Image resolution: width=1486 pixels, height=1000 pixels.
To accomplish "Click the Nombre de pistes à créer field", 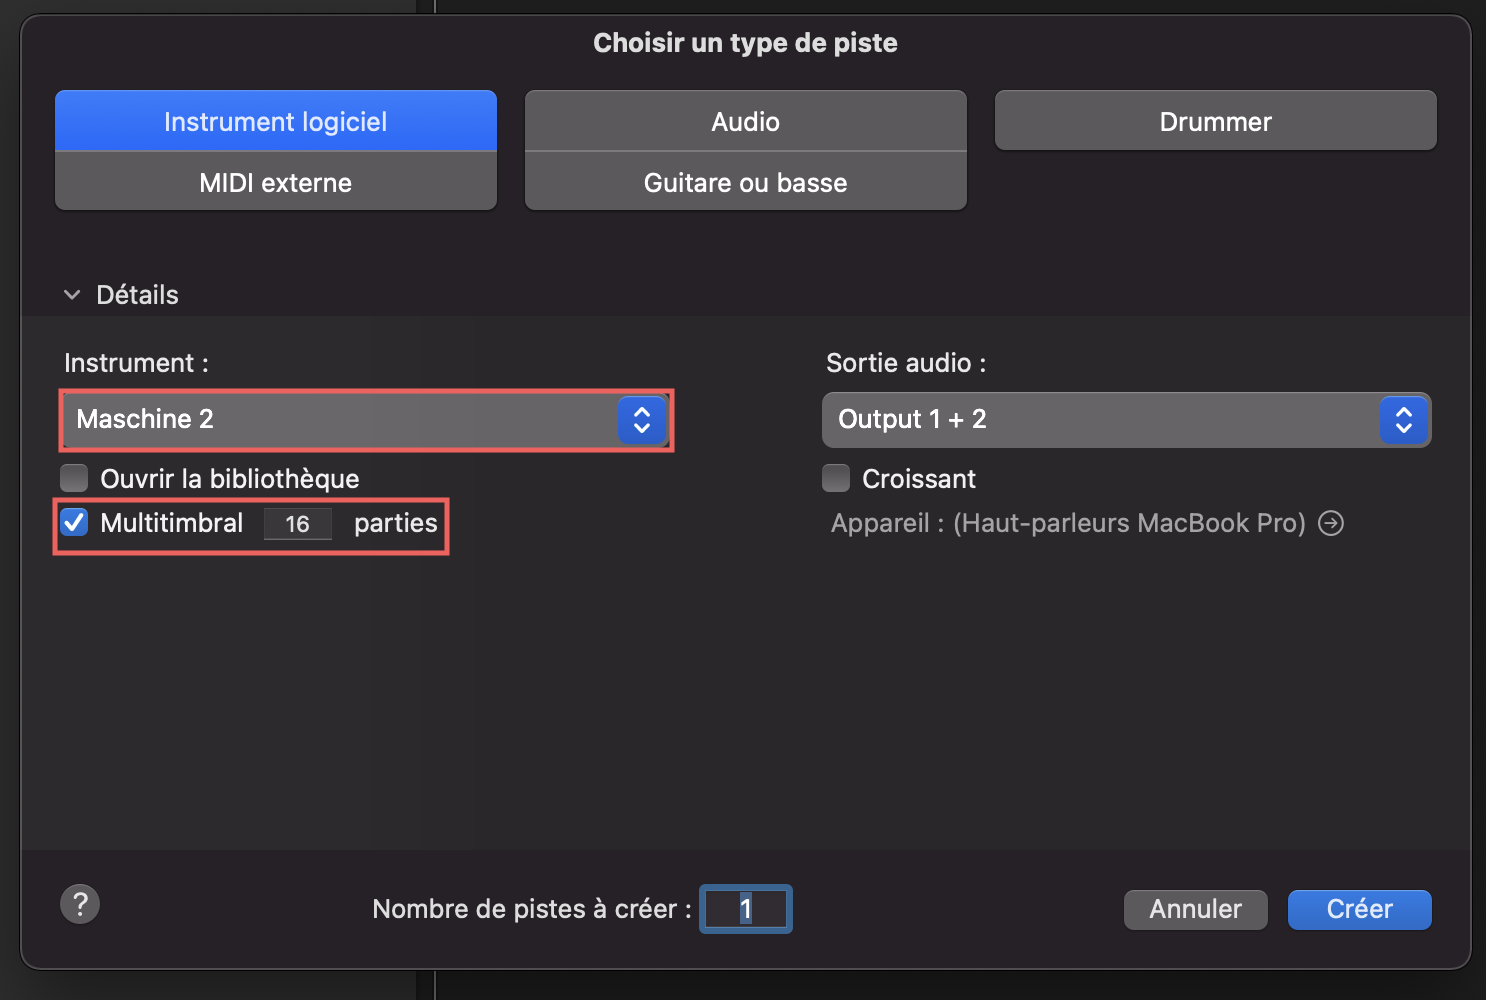I will point(746,909).
